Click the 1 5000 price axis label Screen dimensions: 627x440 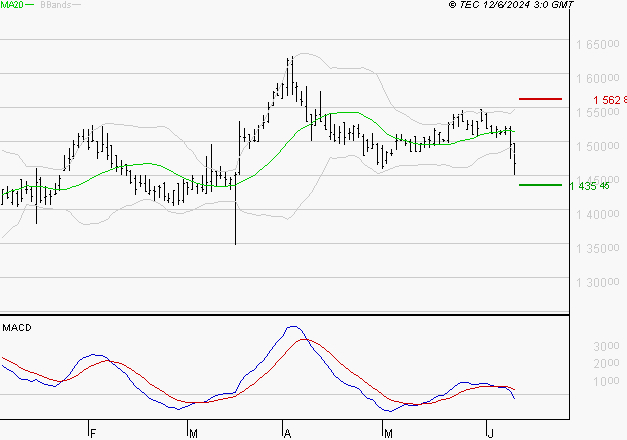pyautogui.click(x=598, y=146)
